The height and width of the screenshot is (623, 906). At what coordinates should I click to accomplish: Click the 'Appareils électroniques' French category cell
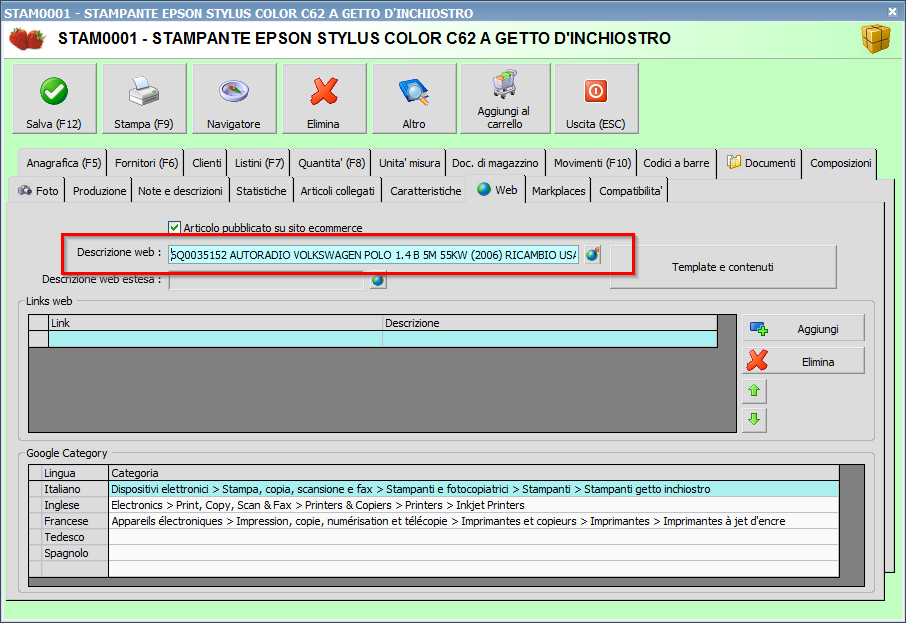(x=474, y=521)
